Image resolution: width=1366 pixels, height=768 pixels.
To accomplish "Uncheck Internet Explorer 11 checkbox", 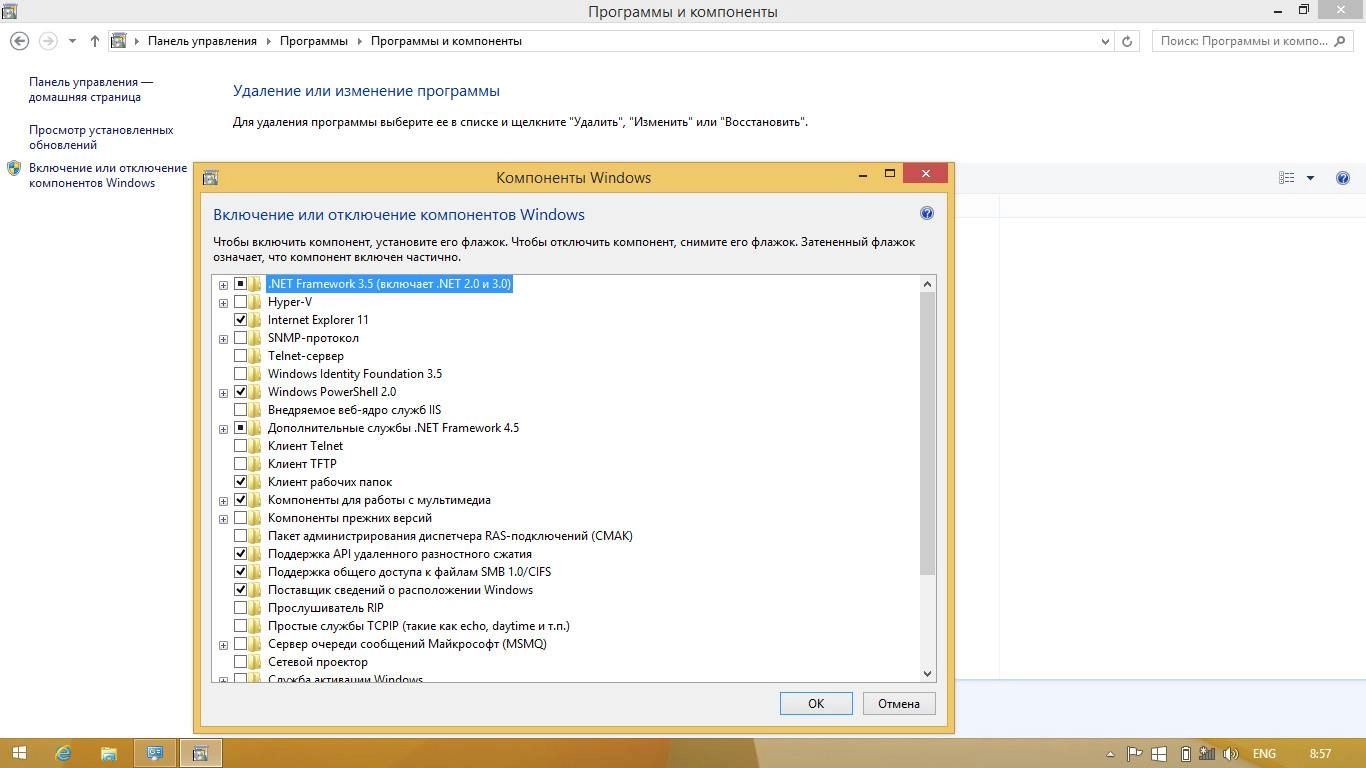I will [x=240, y=320].
